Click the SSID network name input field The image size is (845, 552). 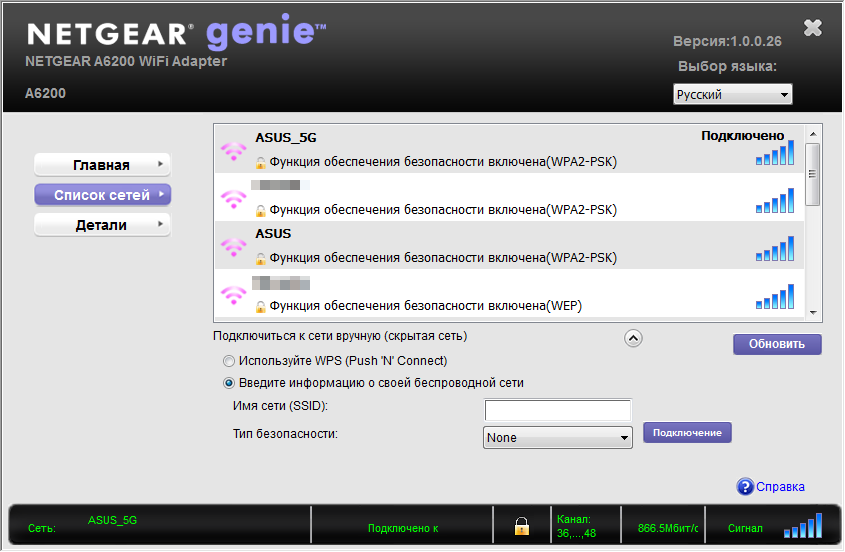[558, 410]
